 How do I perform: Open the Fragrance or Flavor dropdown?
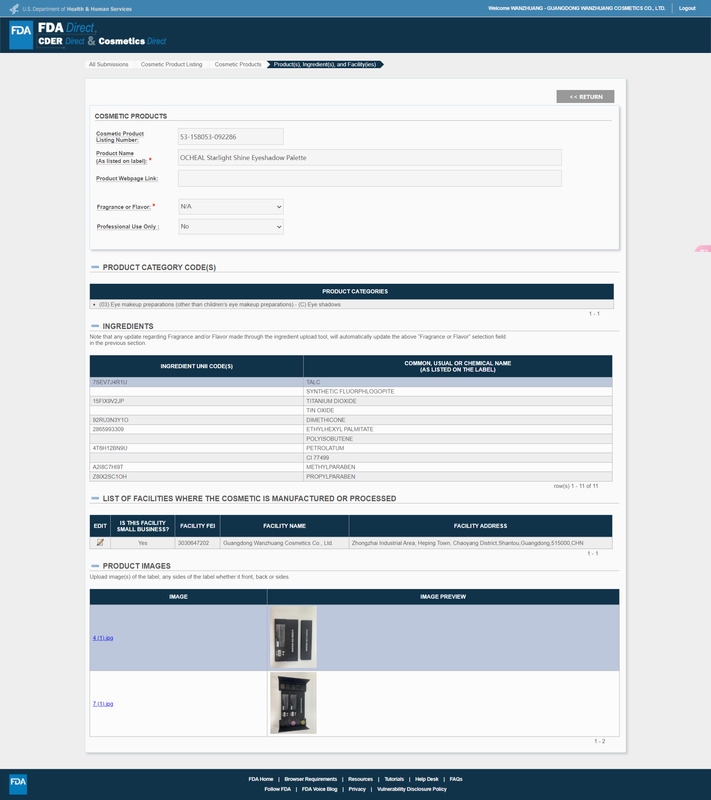tap(230, 206)
